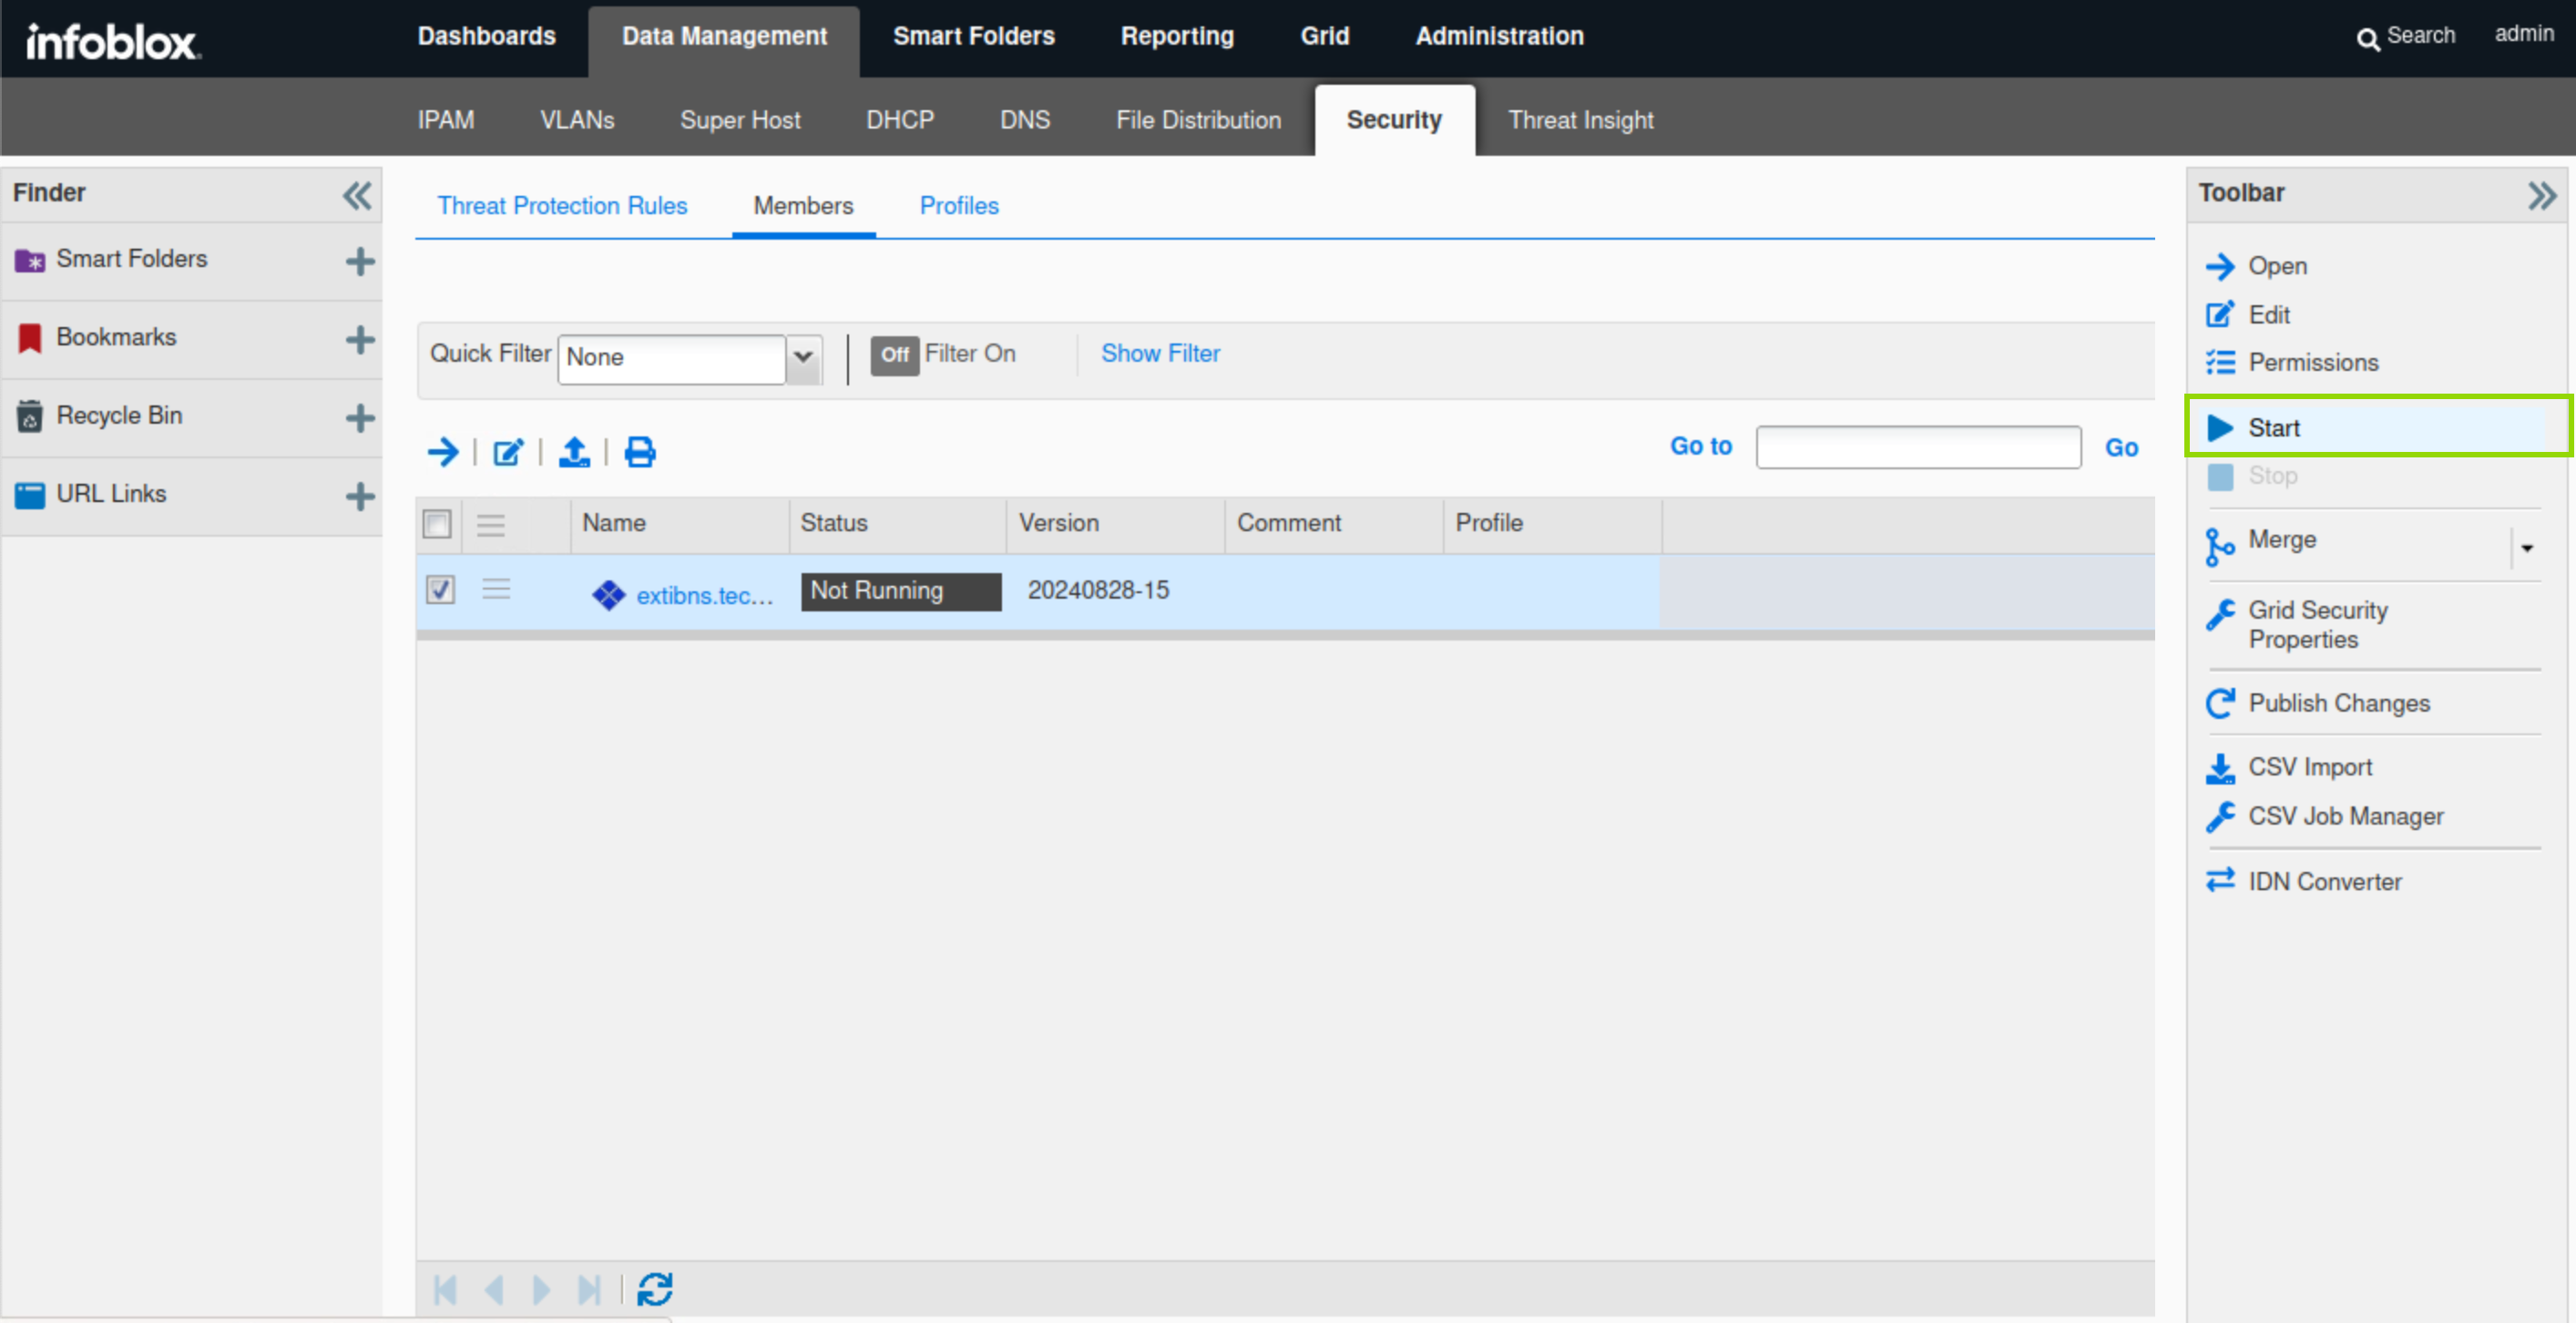This screenshot has width=2576, height=1323.
Task: Open Grid Security Properties wrench icon
Action: 2220,613
